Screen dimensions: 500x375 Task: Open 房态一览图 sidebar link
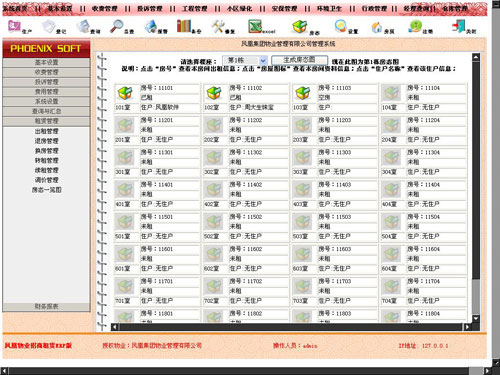click(x=46, y=190)
